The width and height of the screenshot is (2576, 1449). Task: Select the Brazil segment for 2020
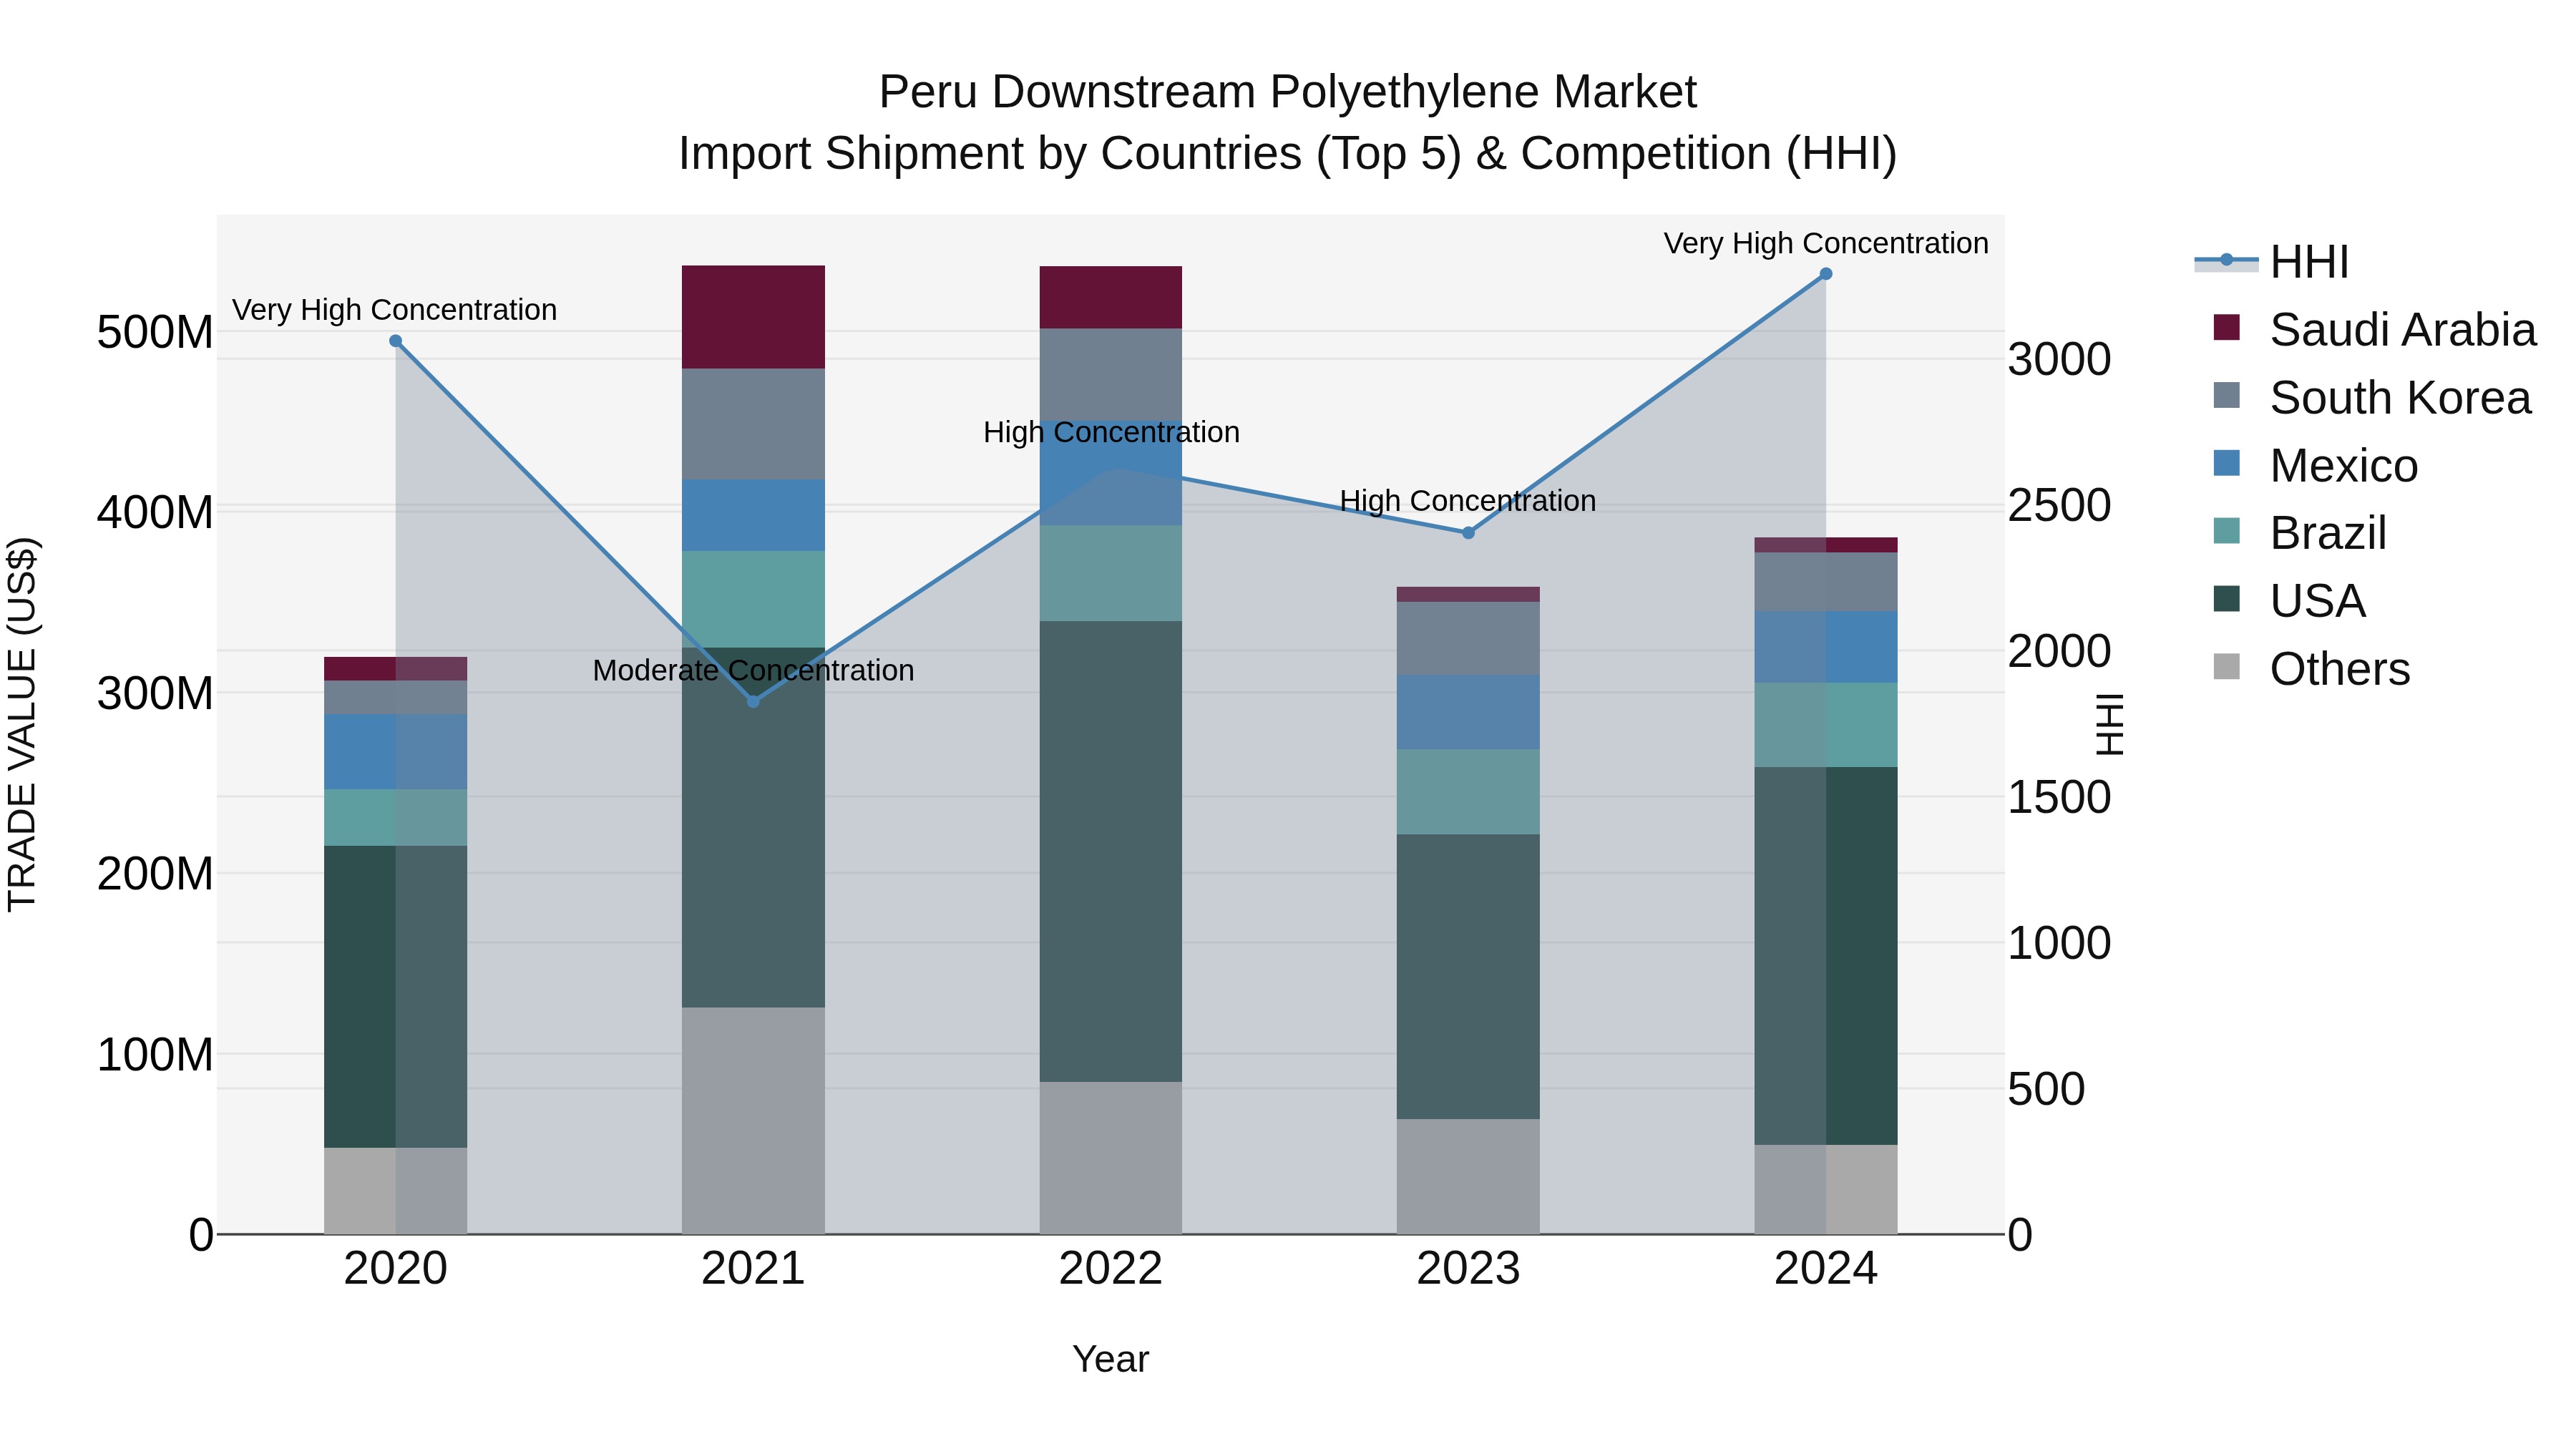[396, 818]
